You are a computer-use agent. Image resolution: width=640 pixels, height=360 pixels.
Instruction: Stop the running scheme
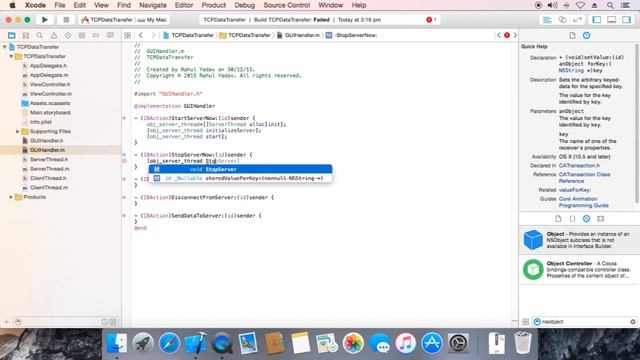[66, 20]
